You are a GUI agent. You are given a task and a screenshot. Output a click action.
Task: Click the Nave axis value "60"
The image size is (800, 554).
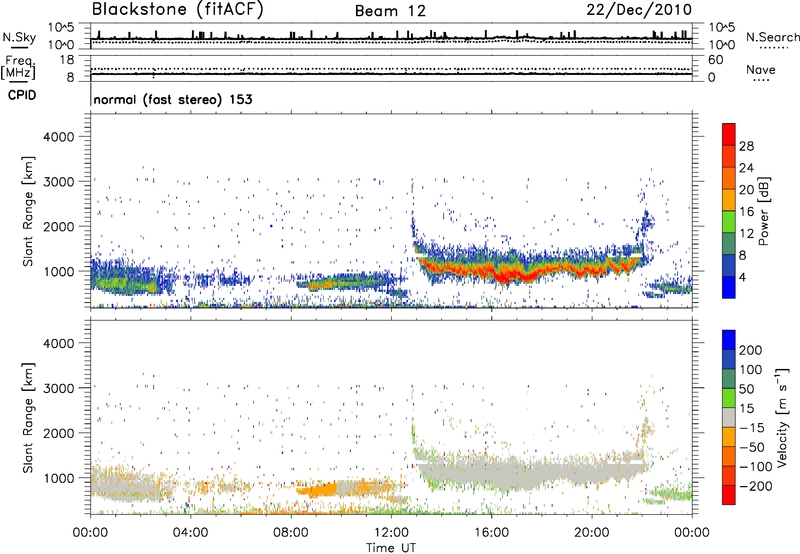coord(715,60)
